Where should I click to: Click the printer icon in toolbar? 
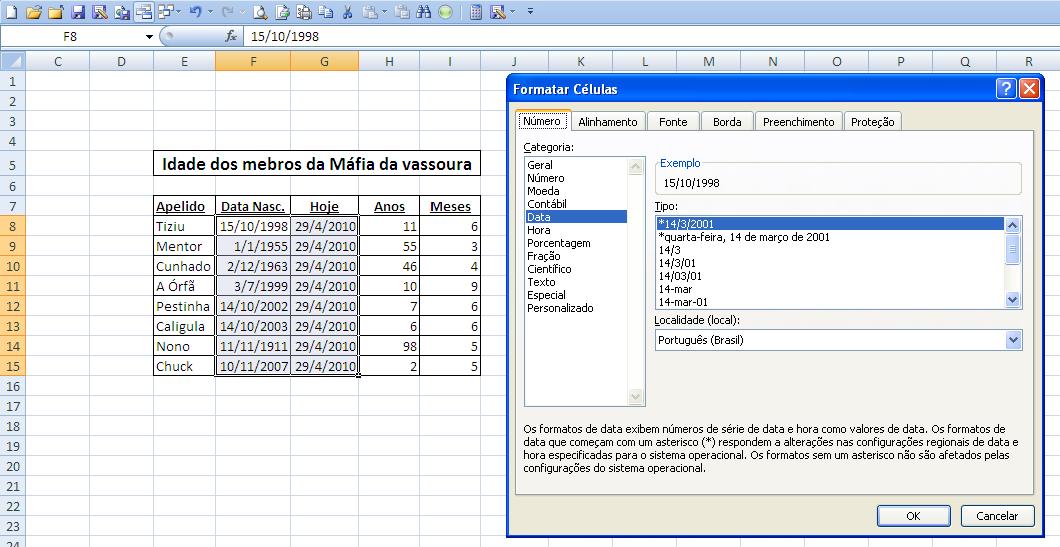pyautogui.click(x=304, y=11)
